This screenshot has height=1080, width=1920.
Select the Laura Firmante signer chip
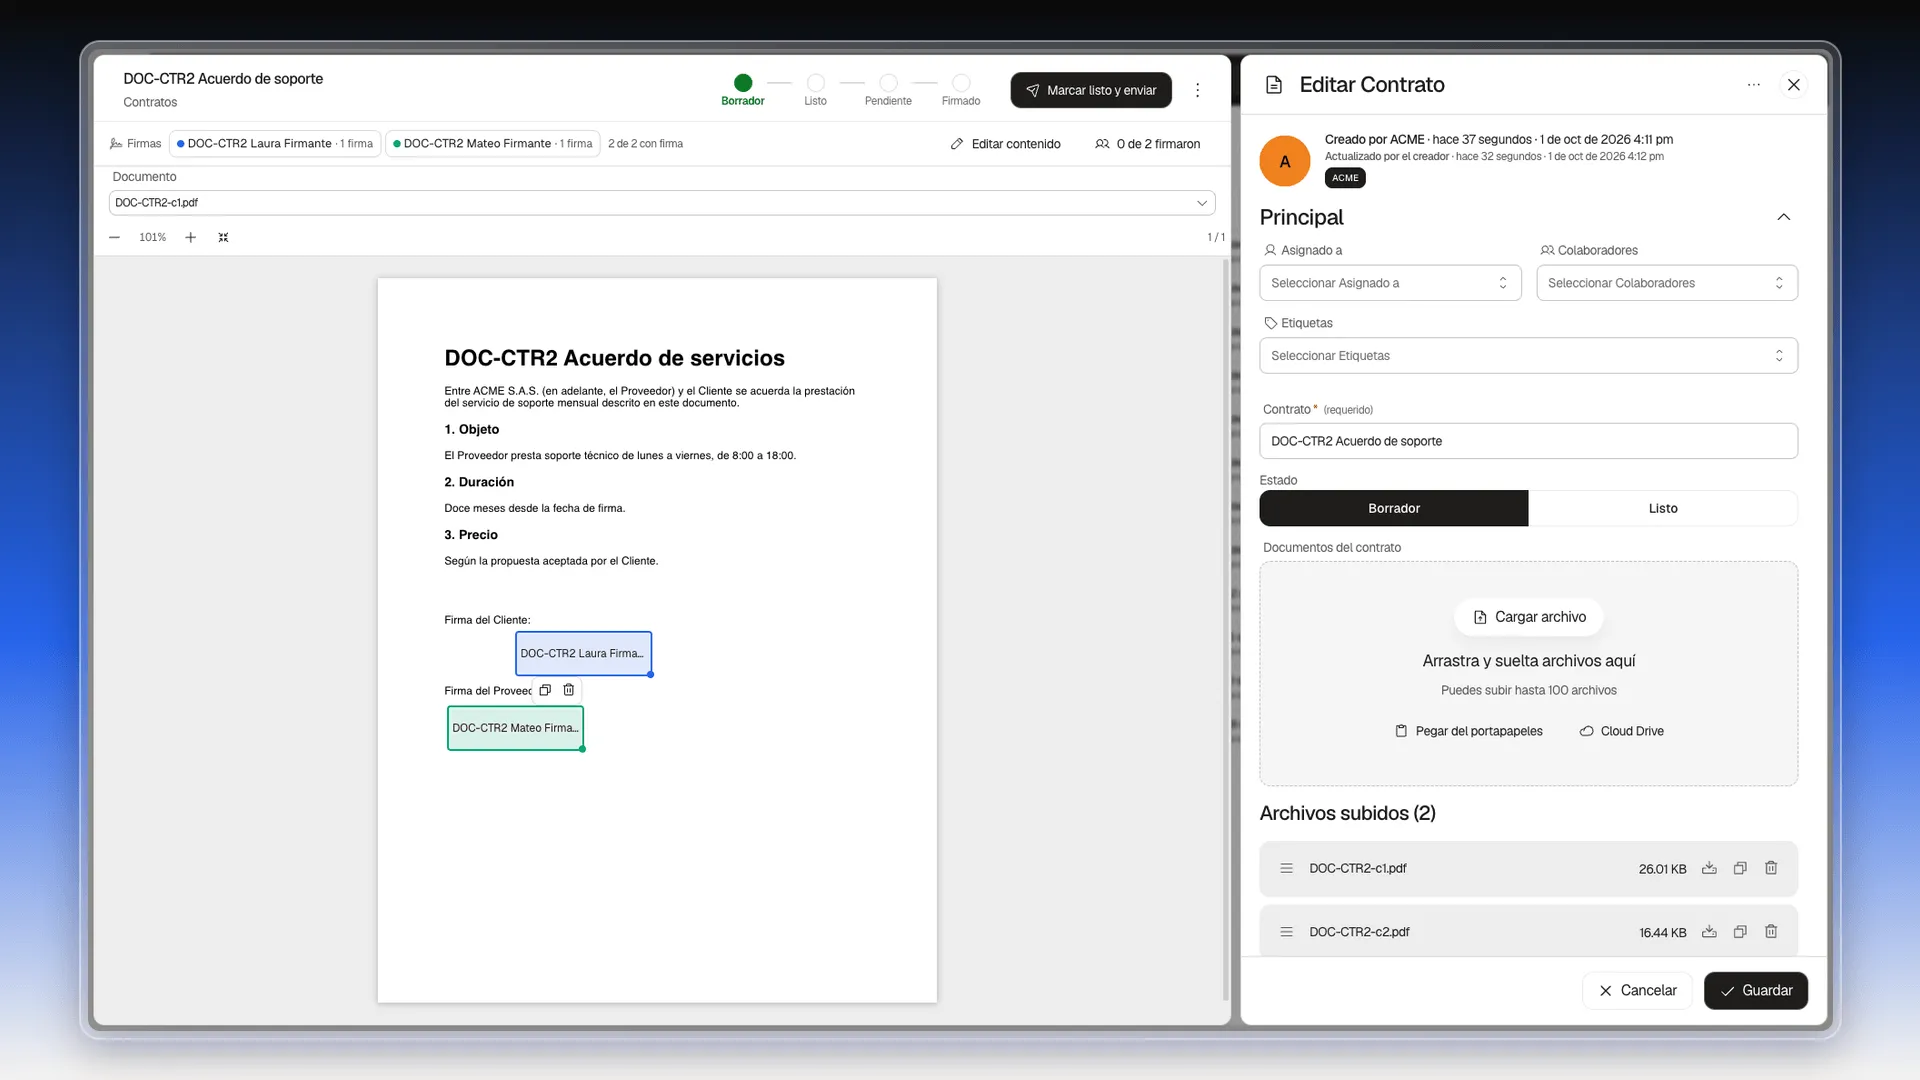tap(275, 144)
